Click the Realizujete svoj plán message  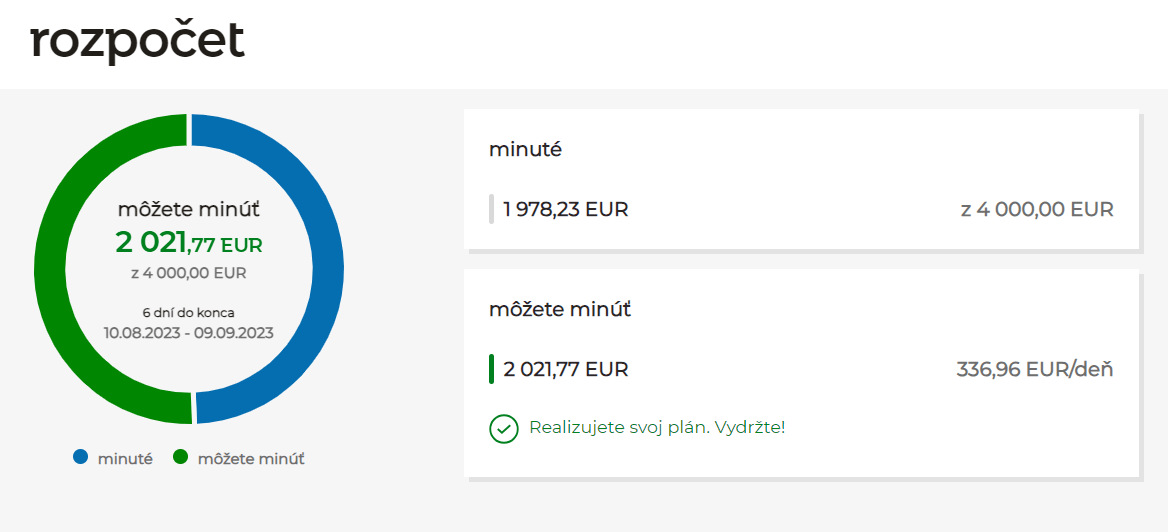[657, 428]
